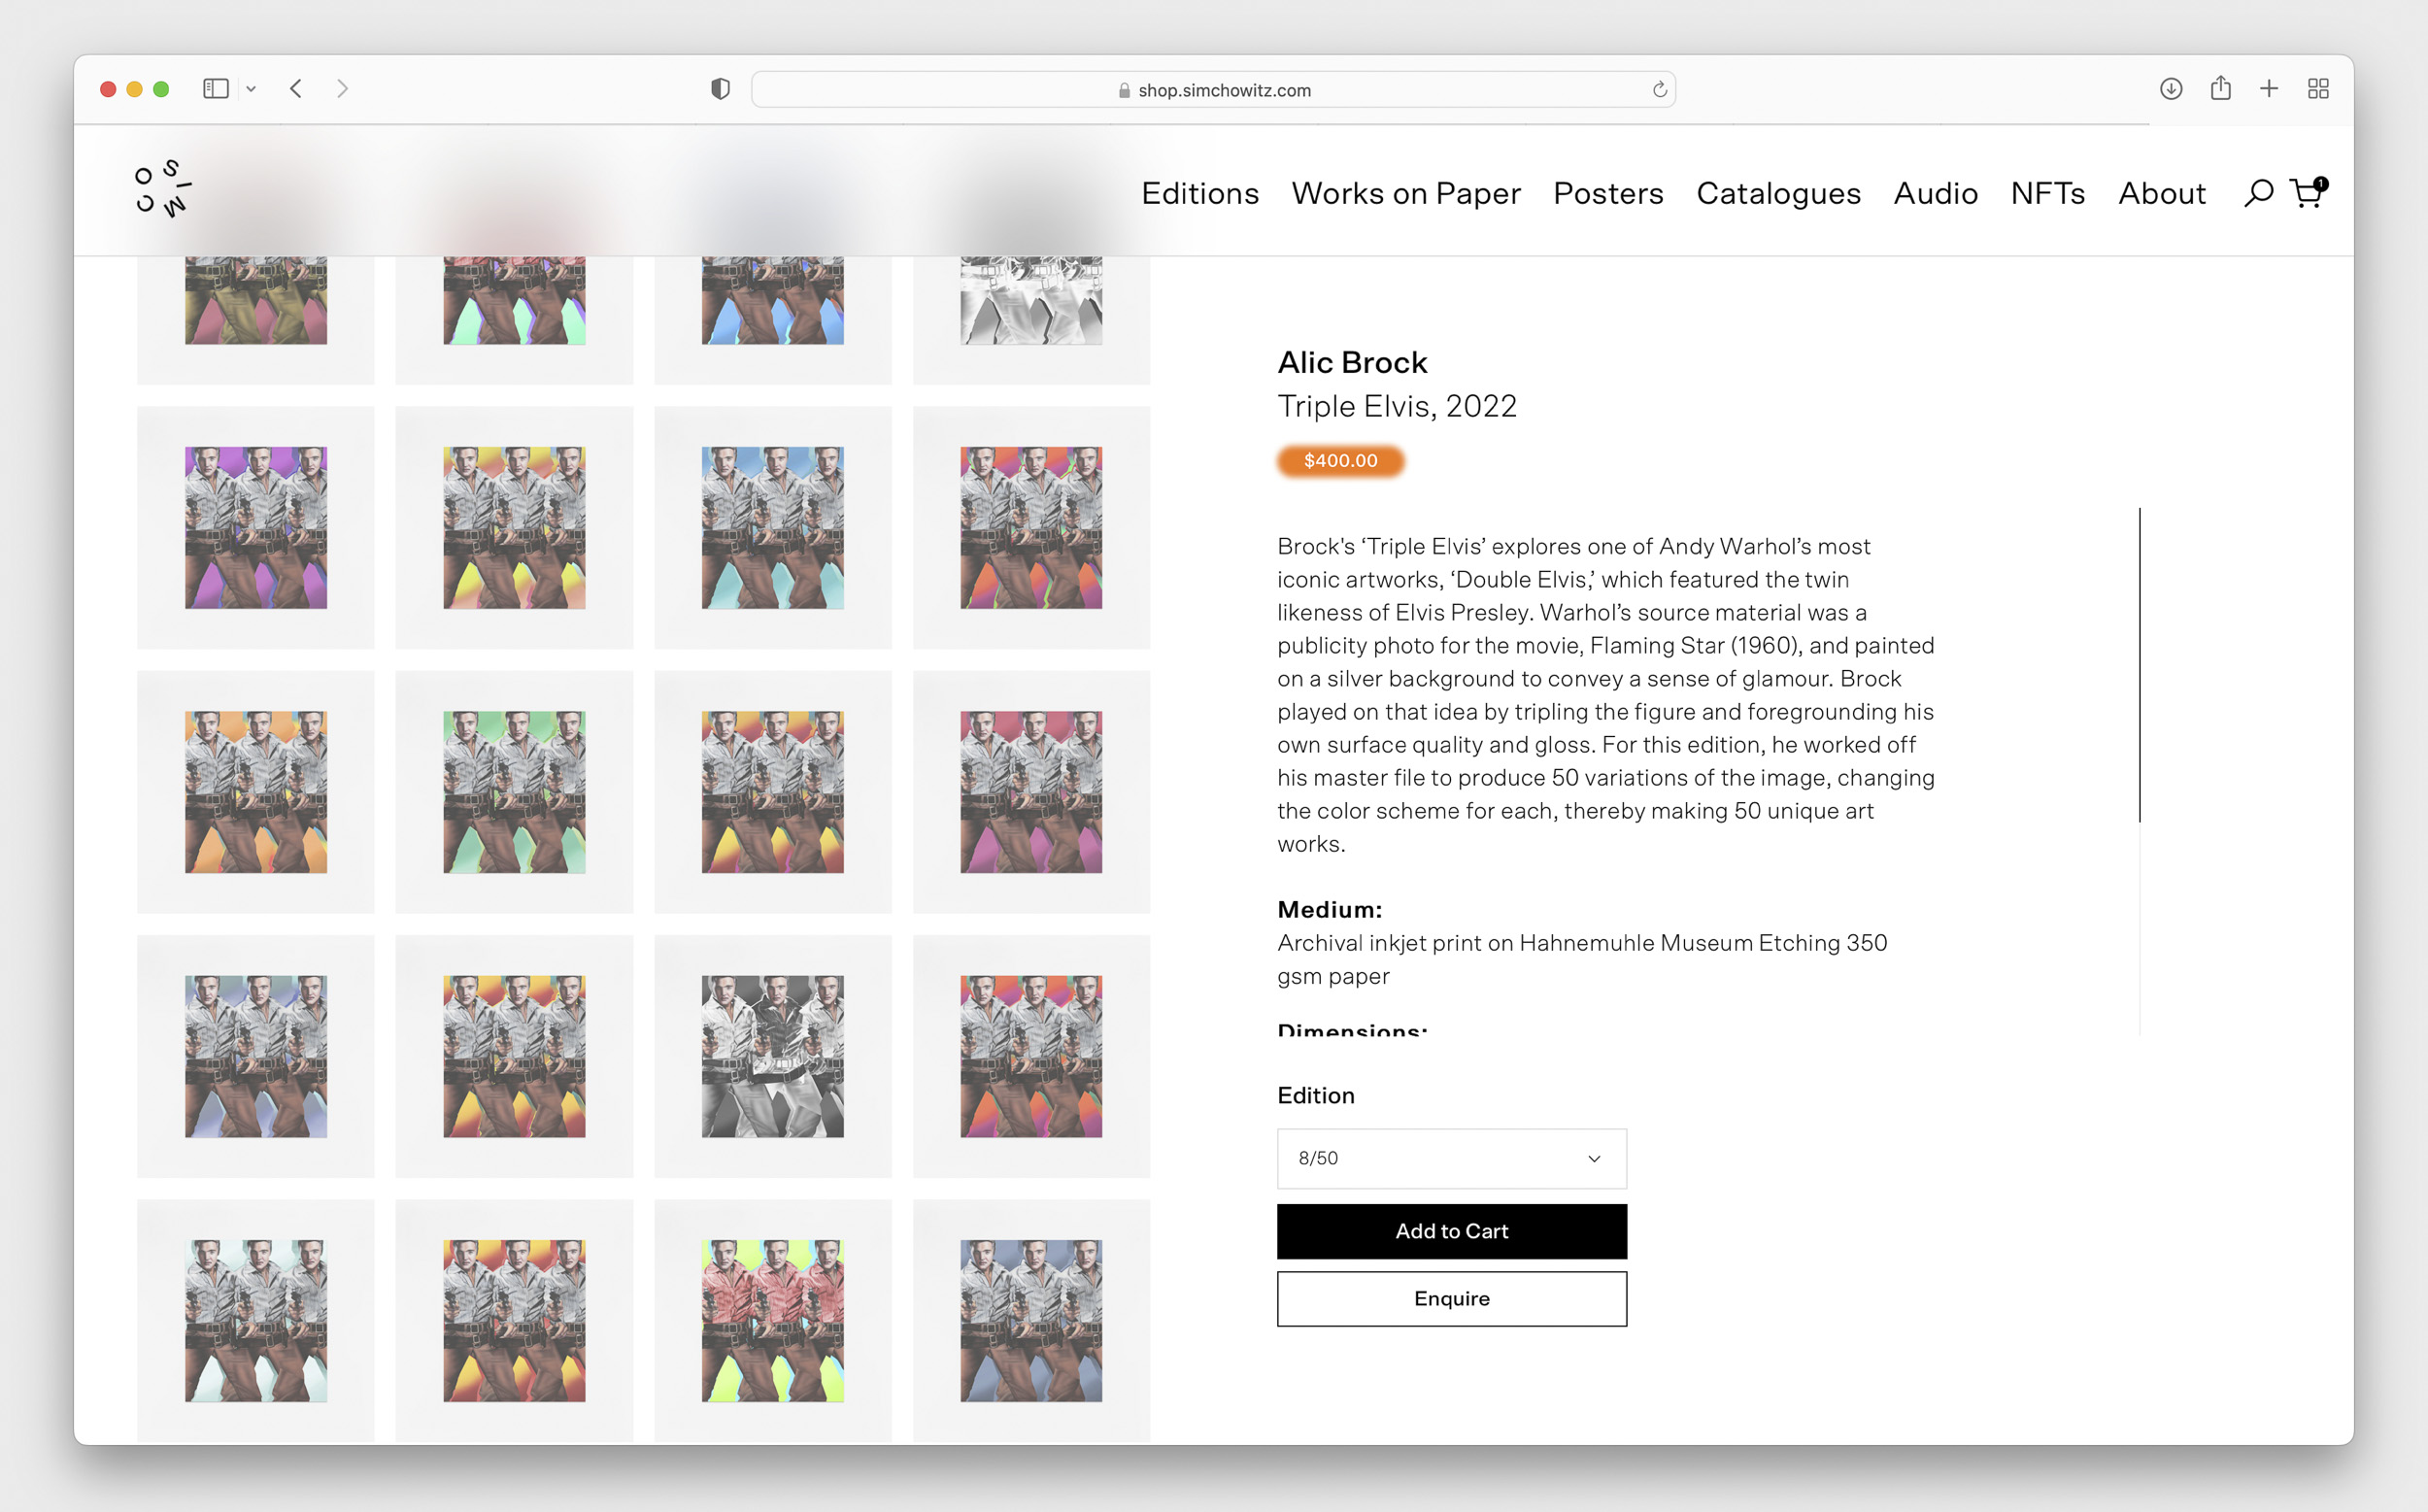Expand the Edition 8/50 dropdown
This screenshot has width=2428, height=1512.
[x=1451, y=1158]
